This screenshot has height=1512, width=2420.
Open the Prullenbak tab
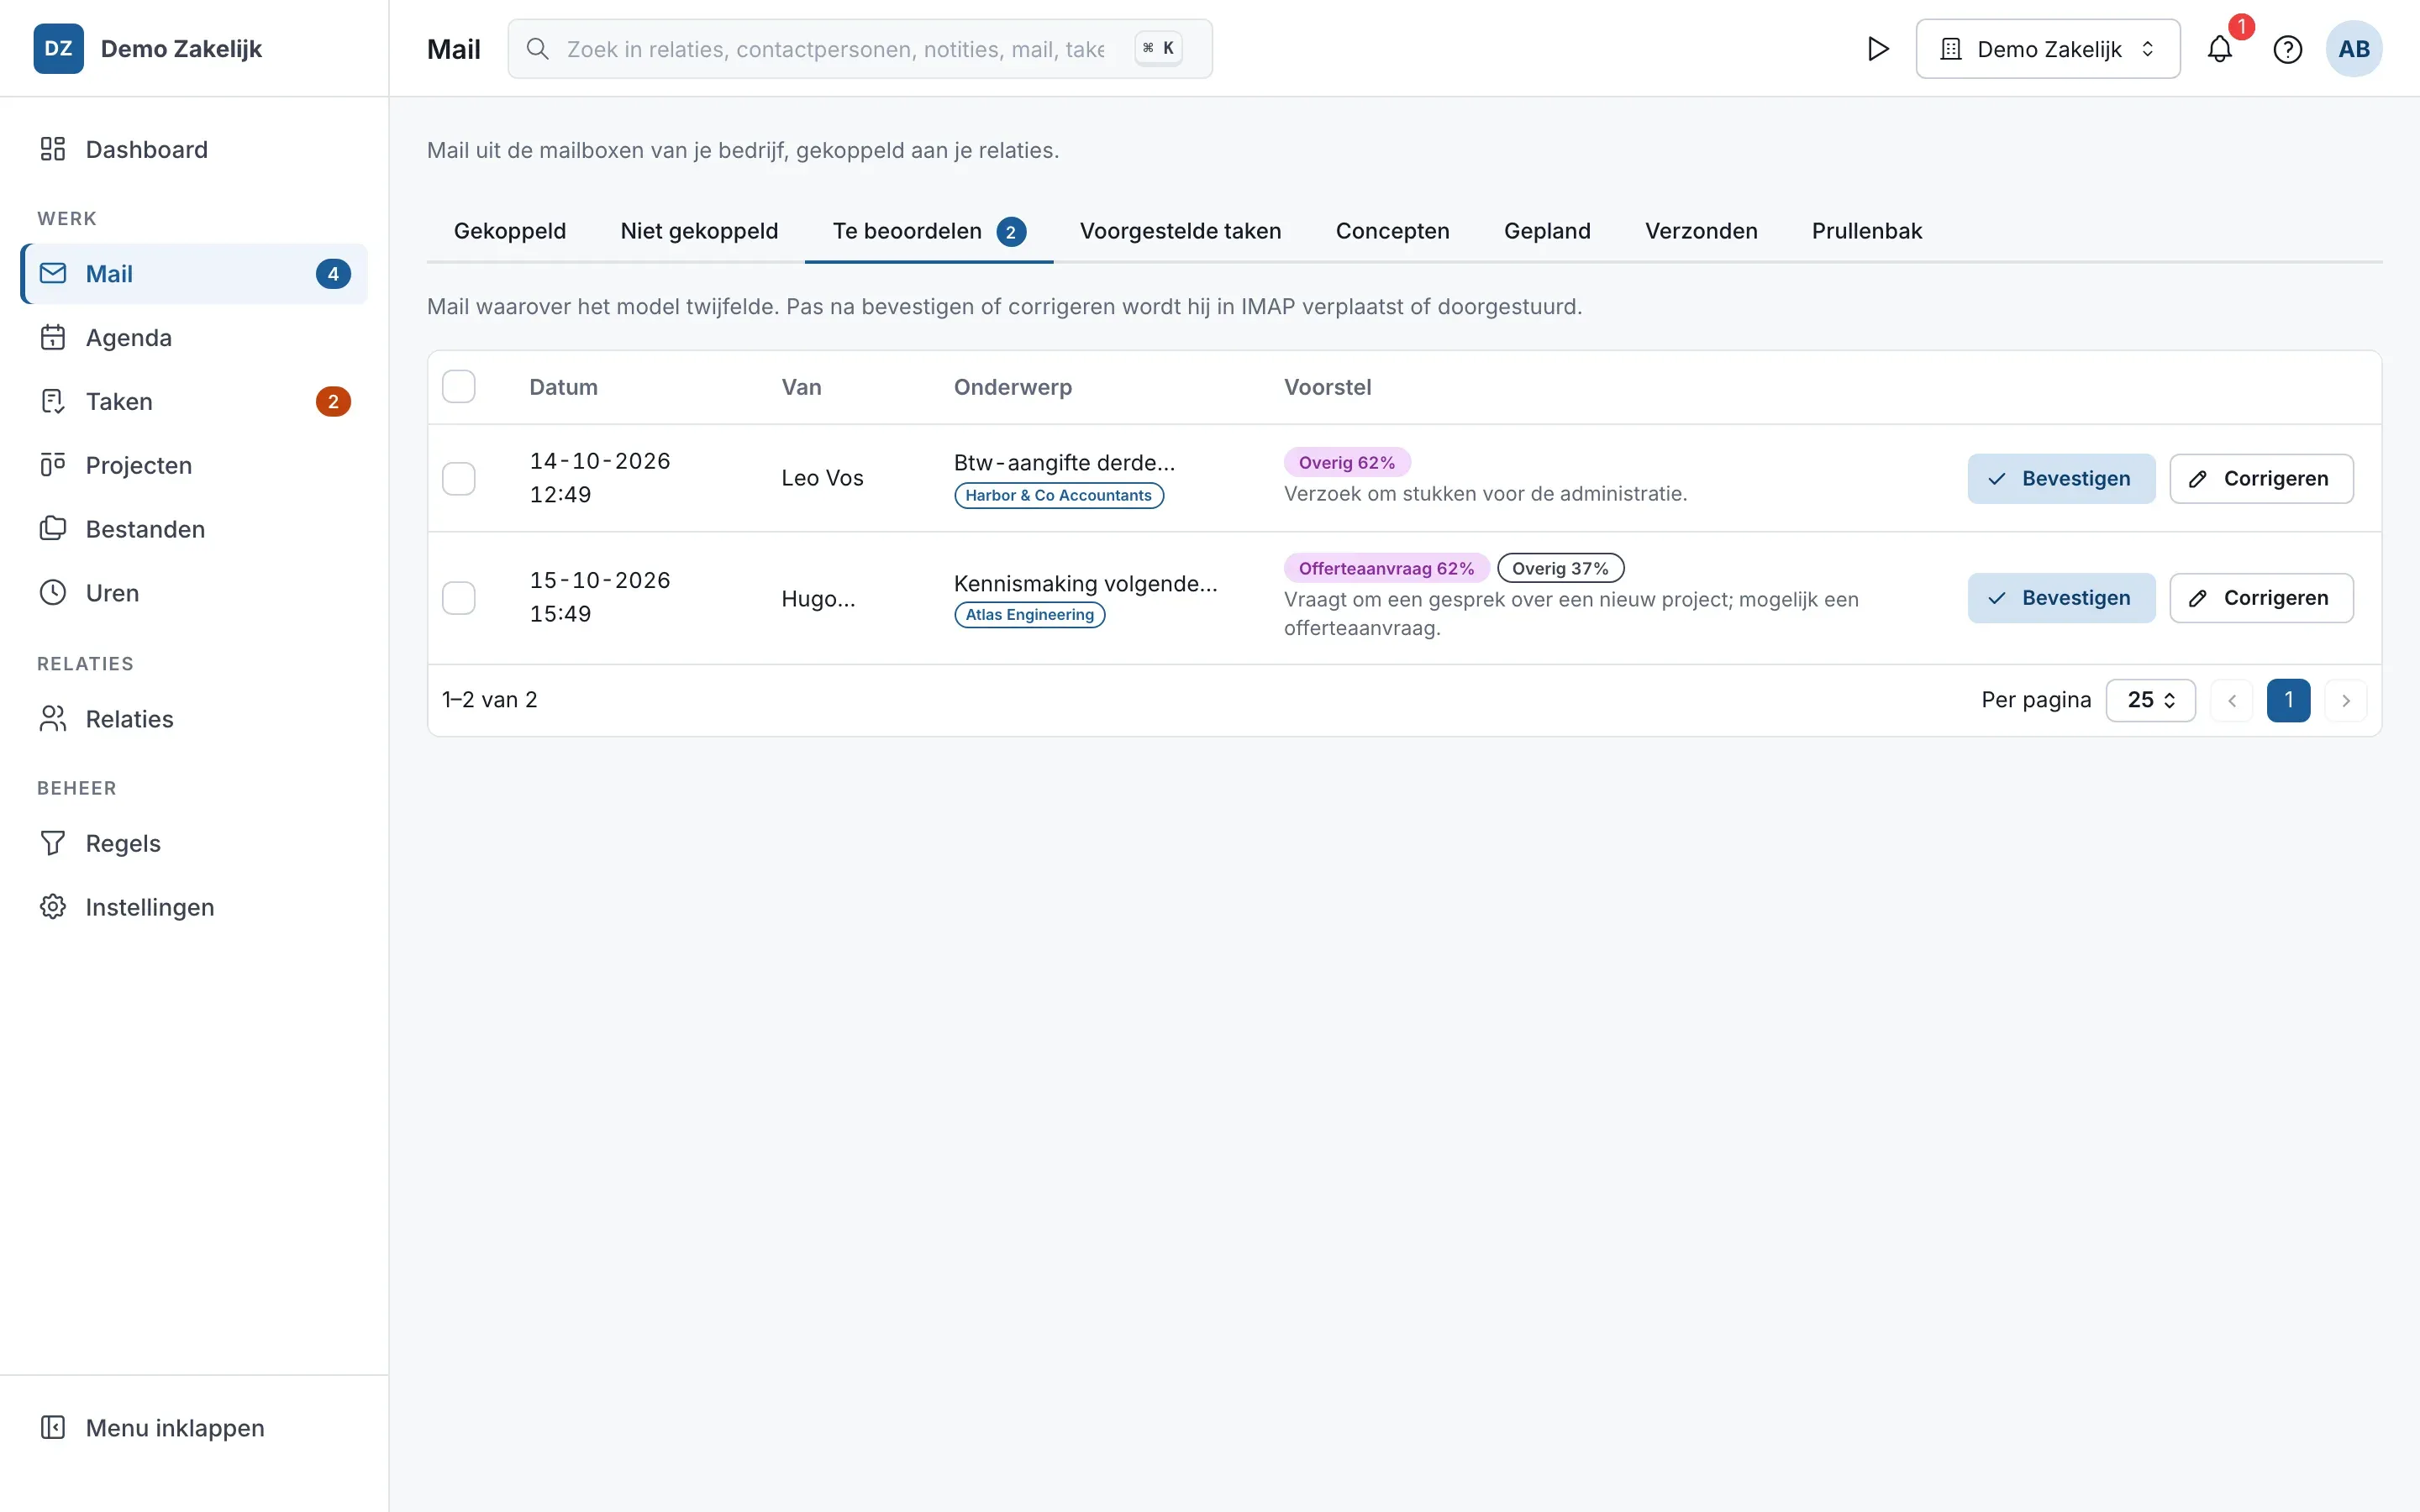pos(1867,232)
